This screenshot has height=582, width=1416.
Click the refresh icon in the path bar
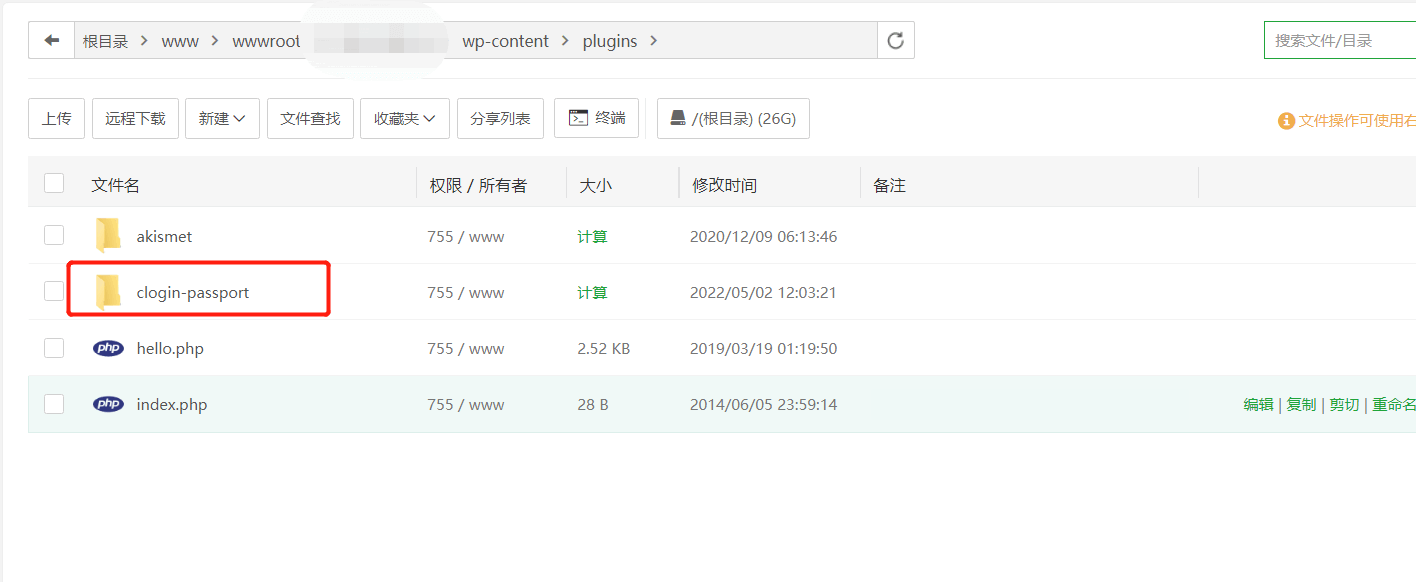[895, 40]
